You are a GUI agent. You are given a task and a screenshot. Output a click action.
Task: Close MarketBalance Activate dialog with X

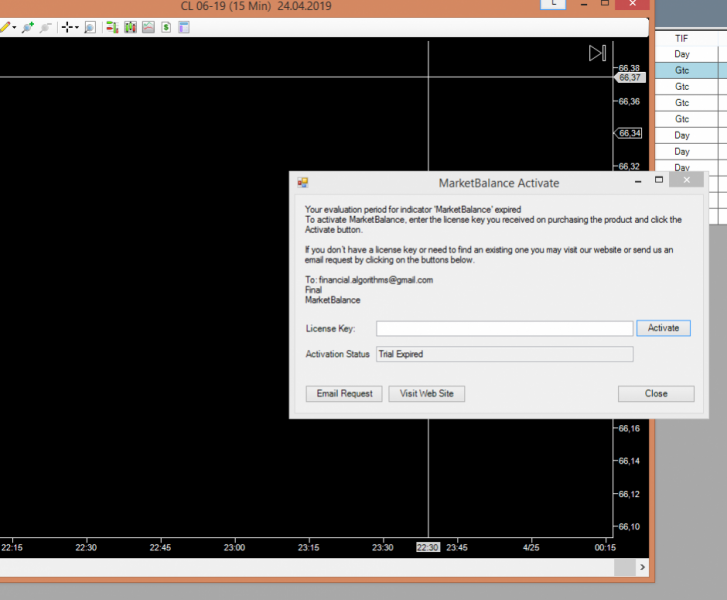click(x=687, y=180)
